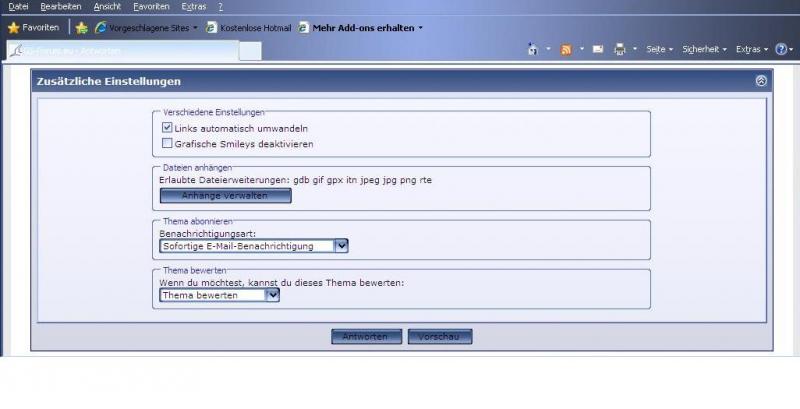The width and height of the screenshot is (800, 409).
Task: Click the add to favorites bar icon
Action: [x=82, y=27]
